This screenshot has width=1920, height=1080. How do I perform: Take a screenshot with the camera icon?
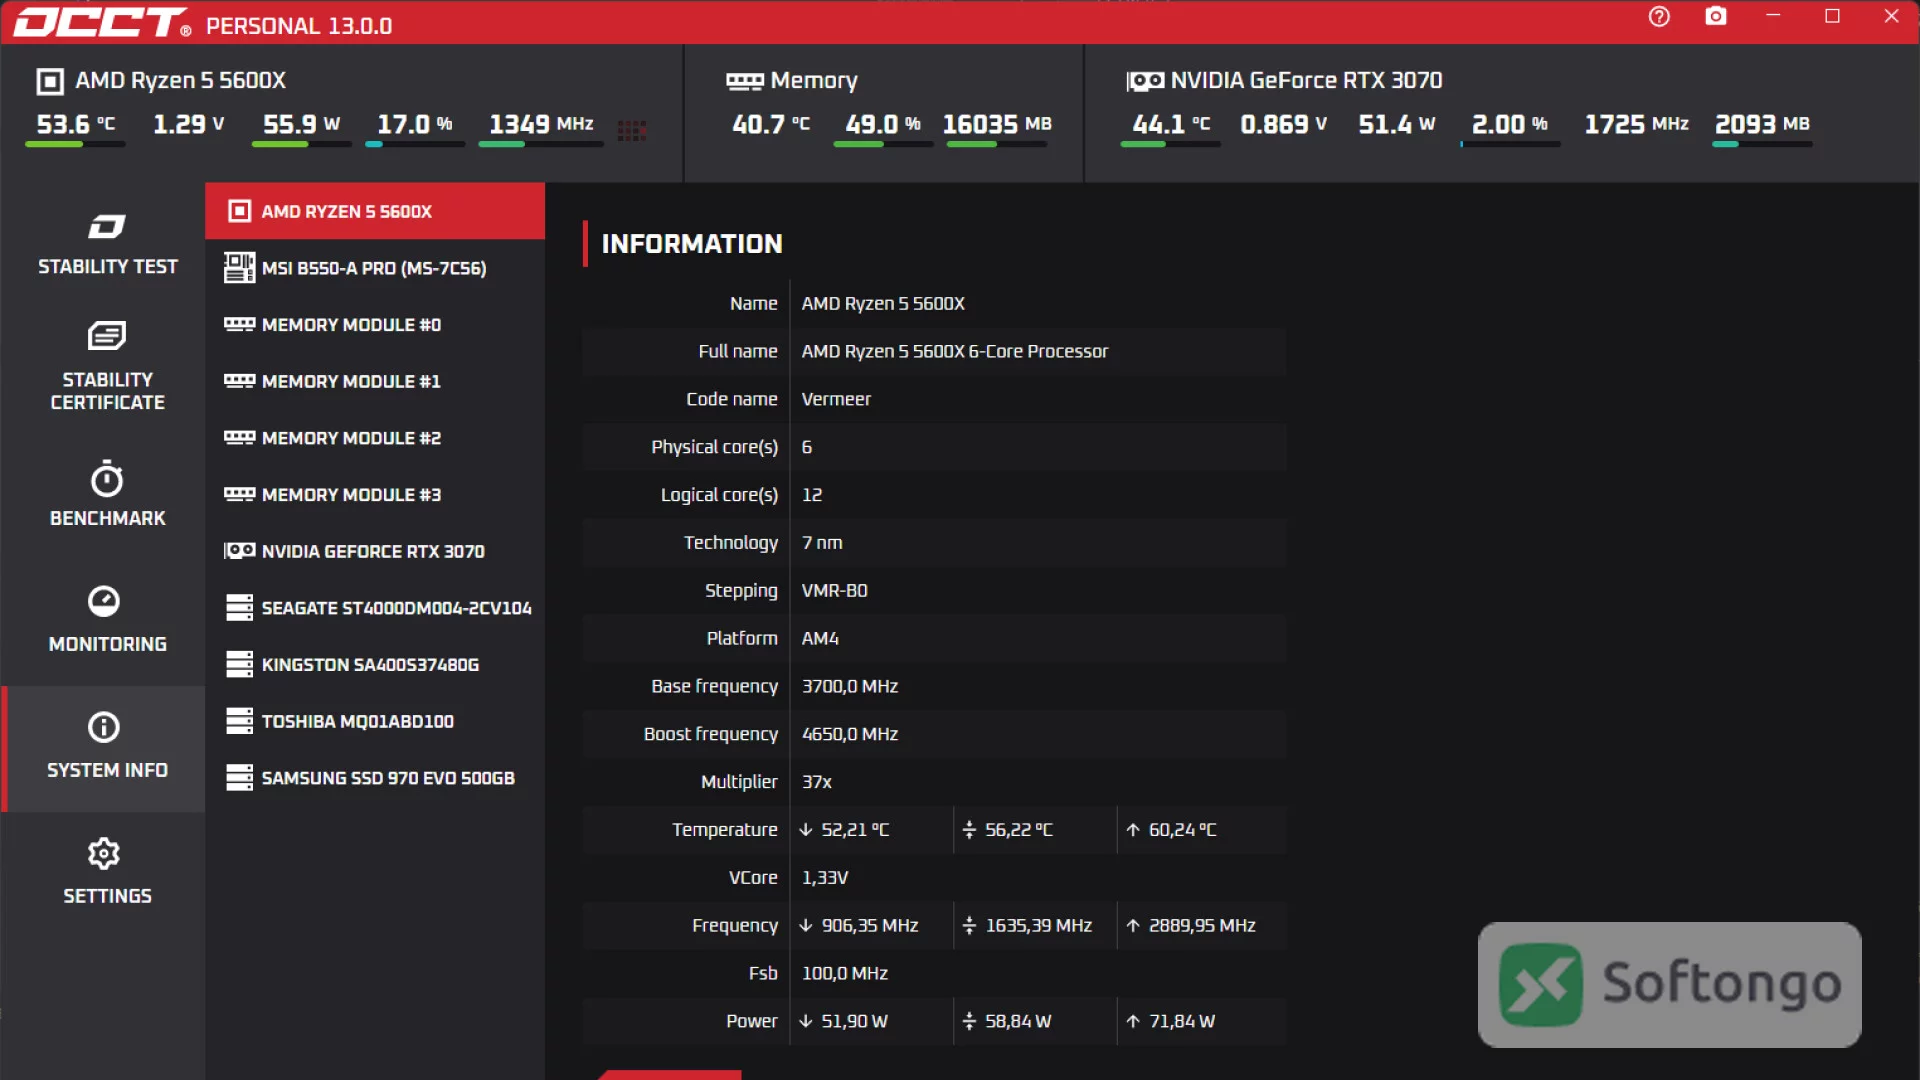click(1716, 17)
